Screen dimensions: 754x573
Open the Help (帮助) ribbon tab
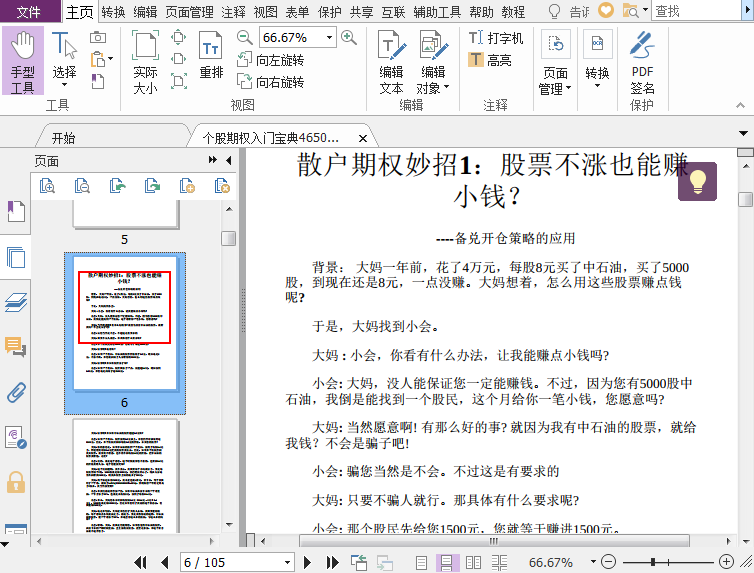(x=481, y=12)
